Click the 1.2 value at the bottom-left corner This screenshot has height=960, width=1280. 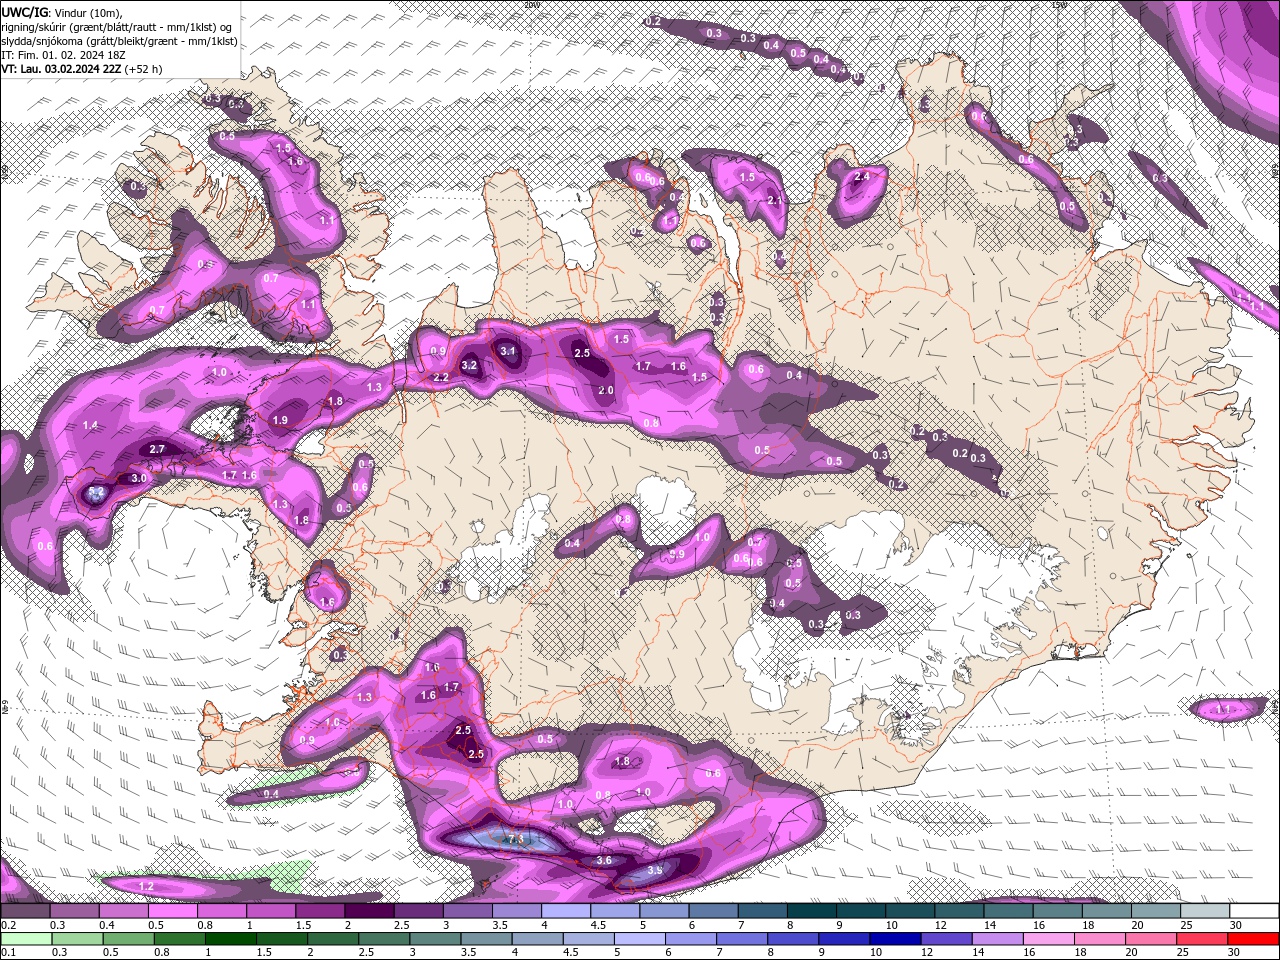coord(146,887)
